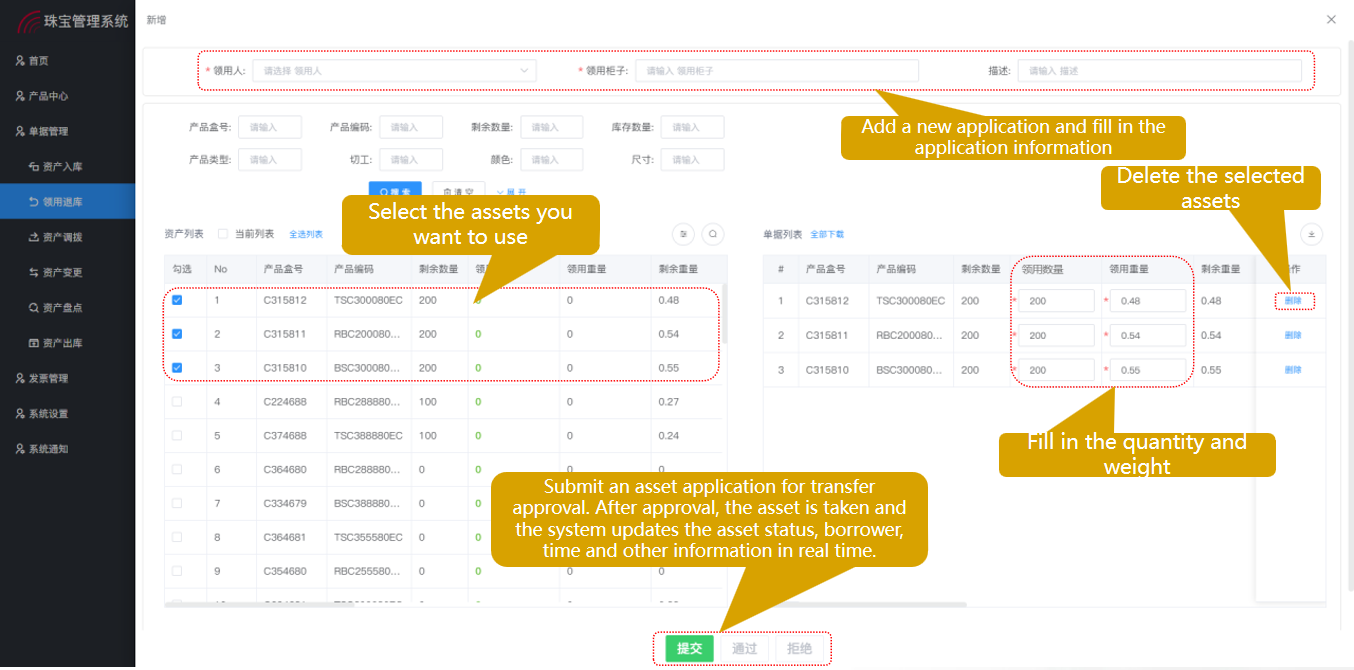
Task: Click the column settings icon above asset list
Action: coord(683,234)
